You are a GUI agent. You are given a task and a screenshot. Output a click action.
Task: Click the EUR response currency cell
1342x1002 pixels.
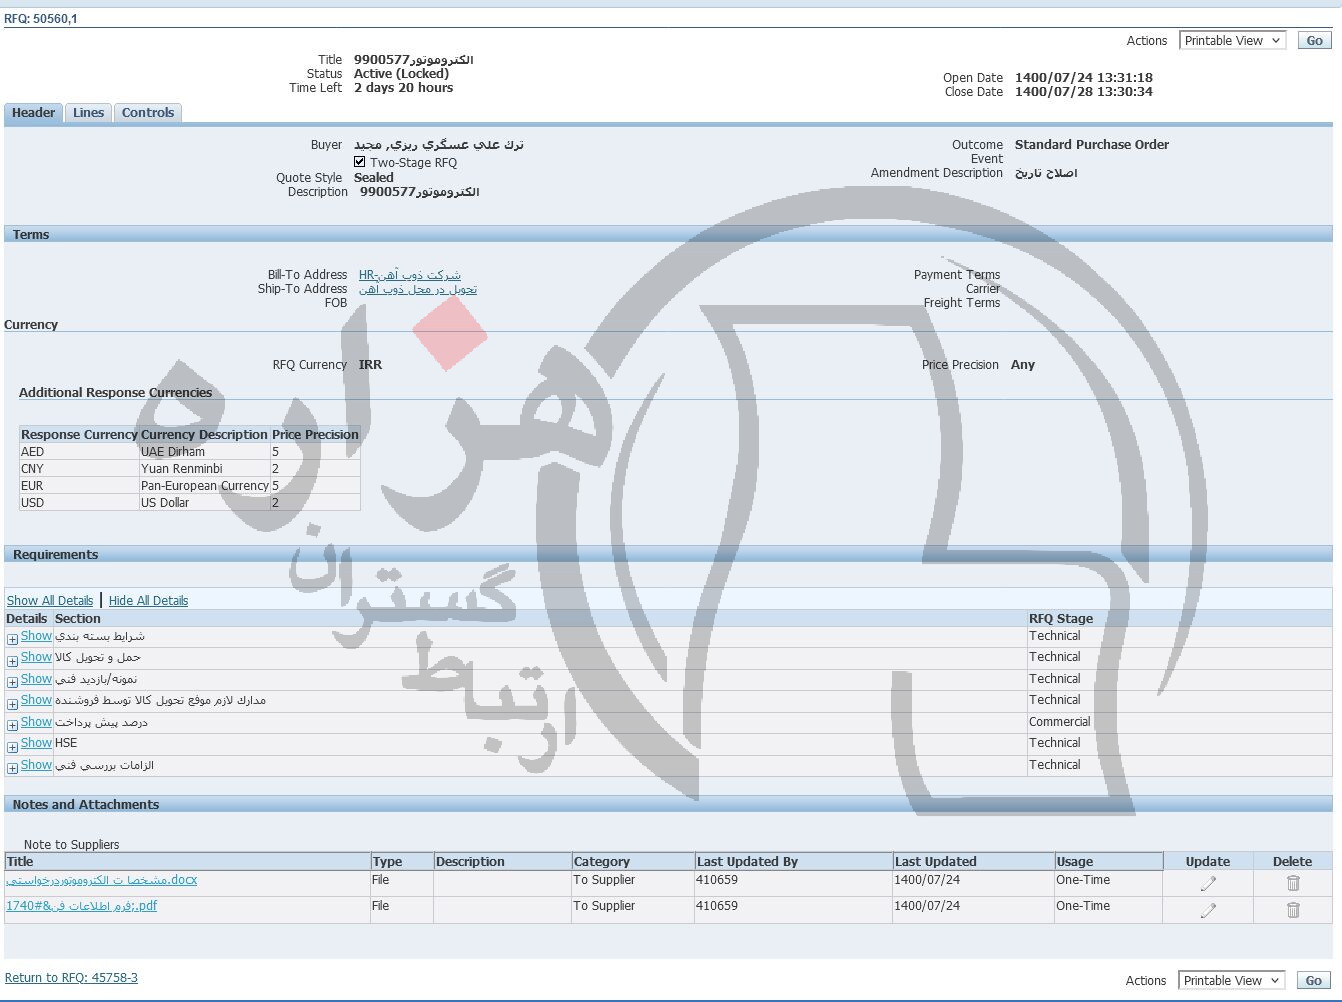(79, 486)
